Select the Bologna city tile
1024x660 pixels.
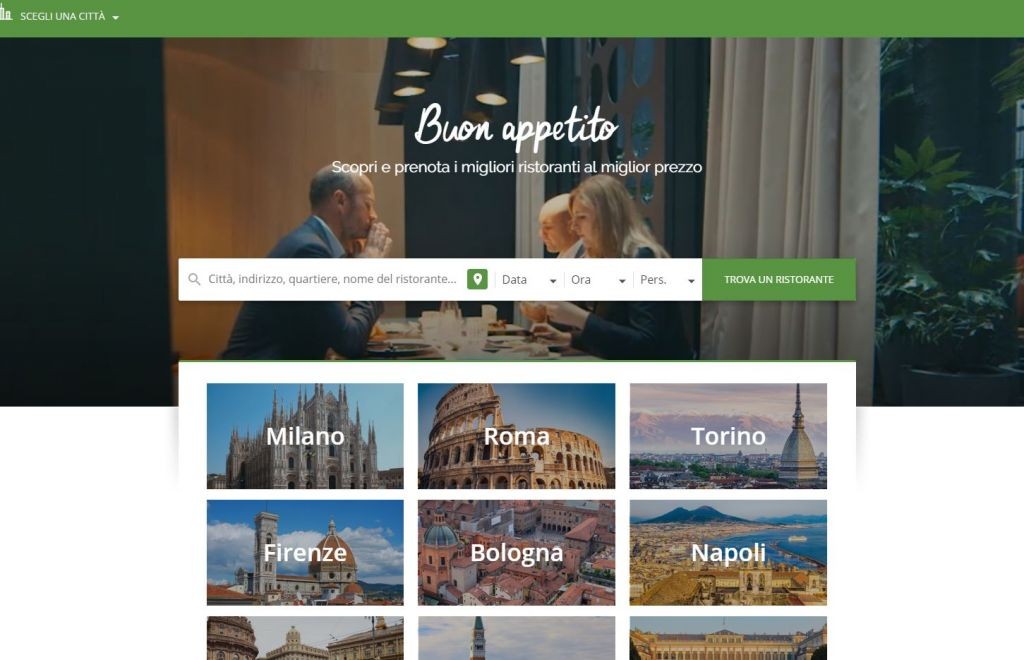point(517,552)
